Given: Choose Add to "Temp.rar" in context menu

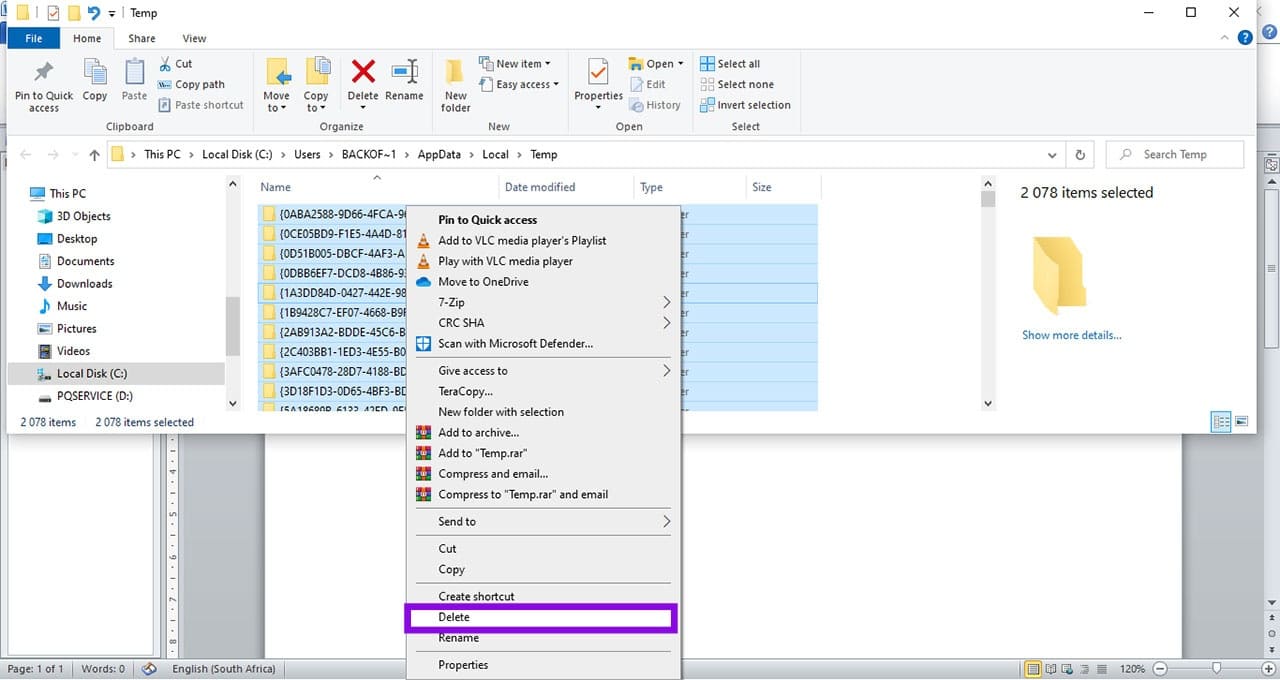Looking at the screenshot, I should [543, 454].
